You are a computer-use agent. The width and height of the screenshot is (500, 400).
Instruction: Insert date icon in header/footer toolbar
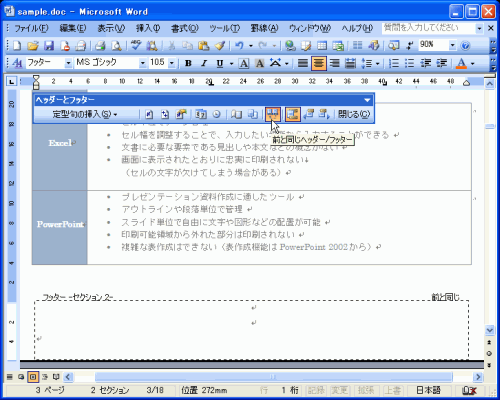pyautogui.click(x=201, y=114)
